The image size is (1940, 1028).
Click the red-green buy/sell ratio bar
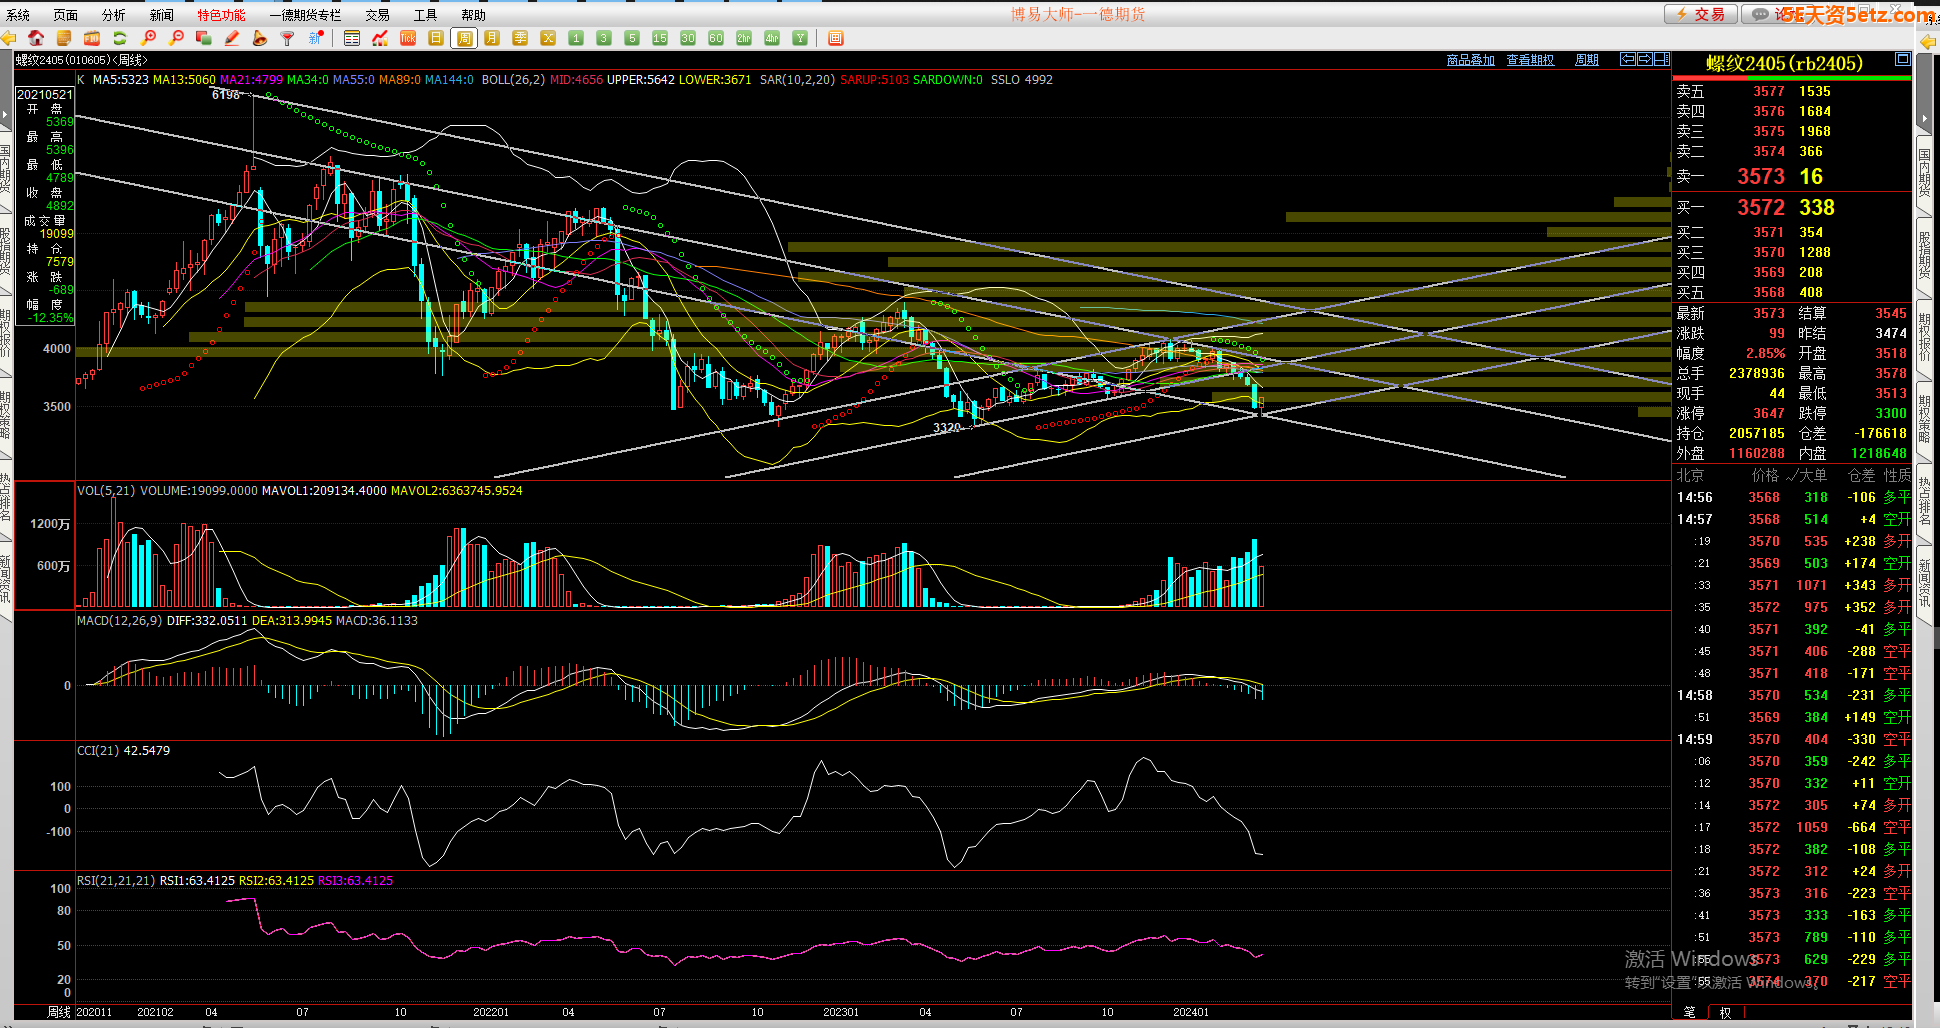[x=1791, y=77]
